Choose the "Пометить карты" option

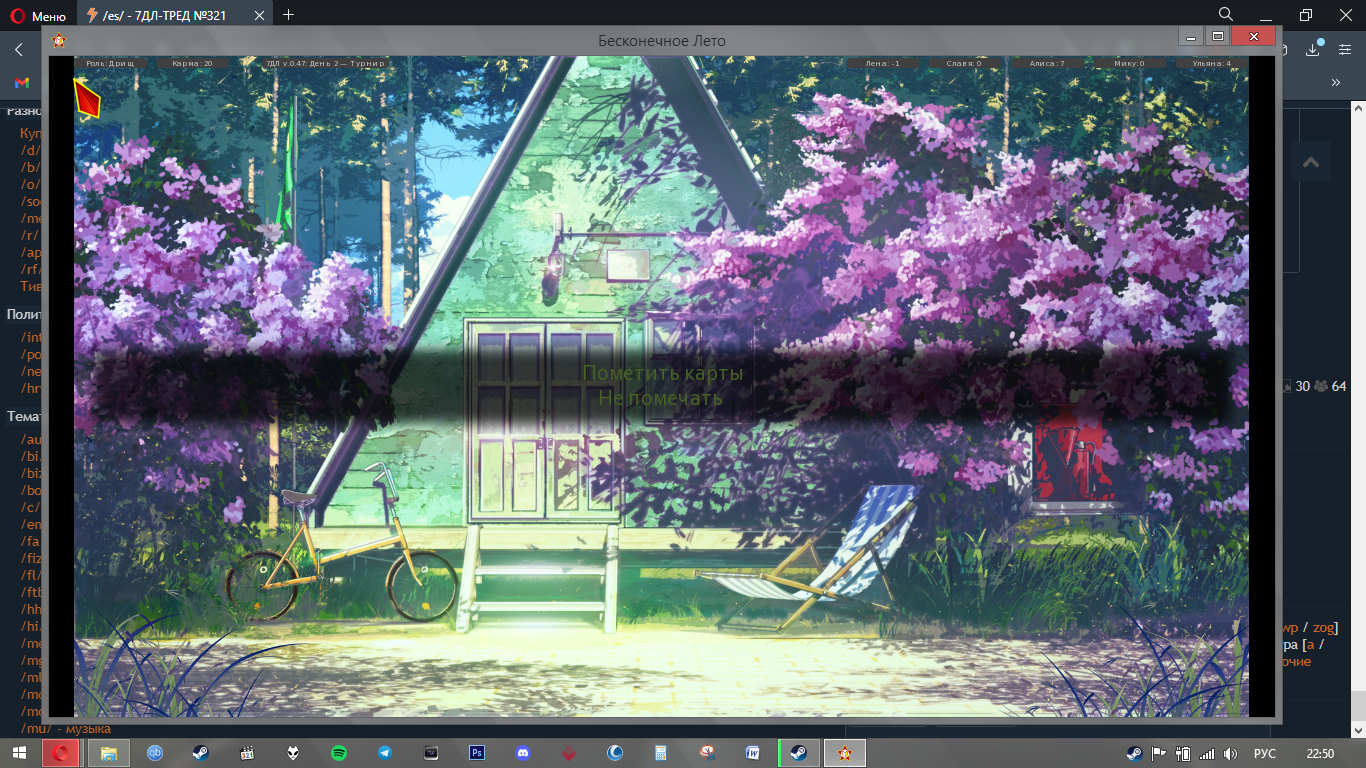click(662, 373)
